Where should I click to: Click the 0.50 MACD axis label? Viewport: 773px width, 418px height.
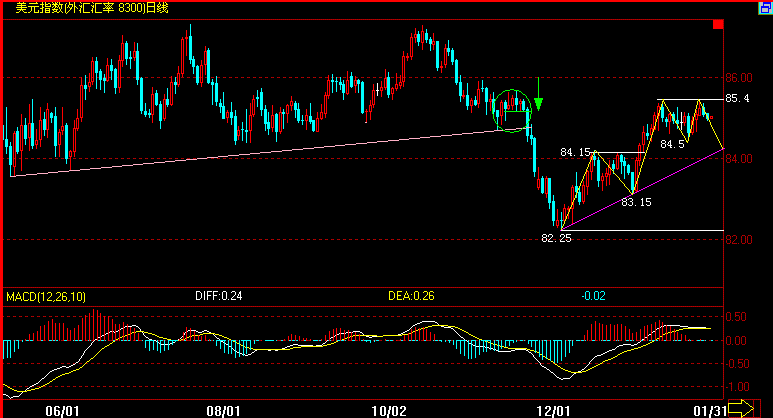click(737, 317)
